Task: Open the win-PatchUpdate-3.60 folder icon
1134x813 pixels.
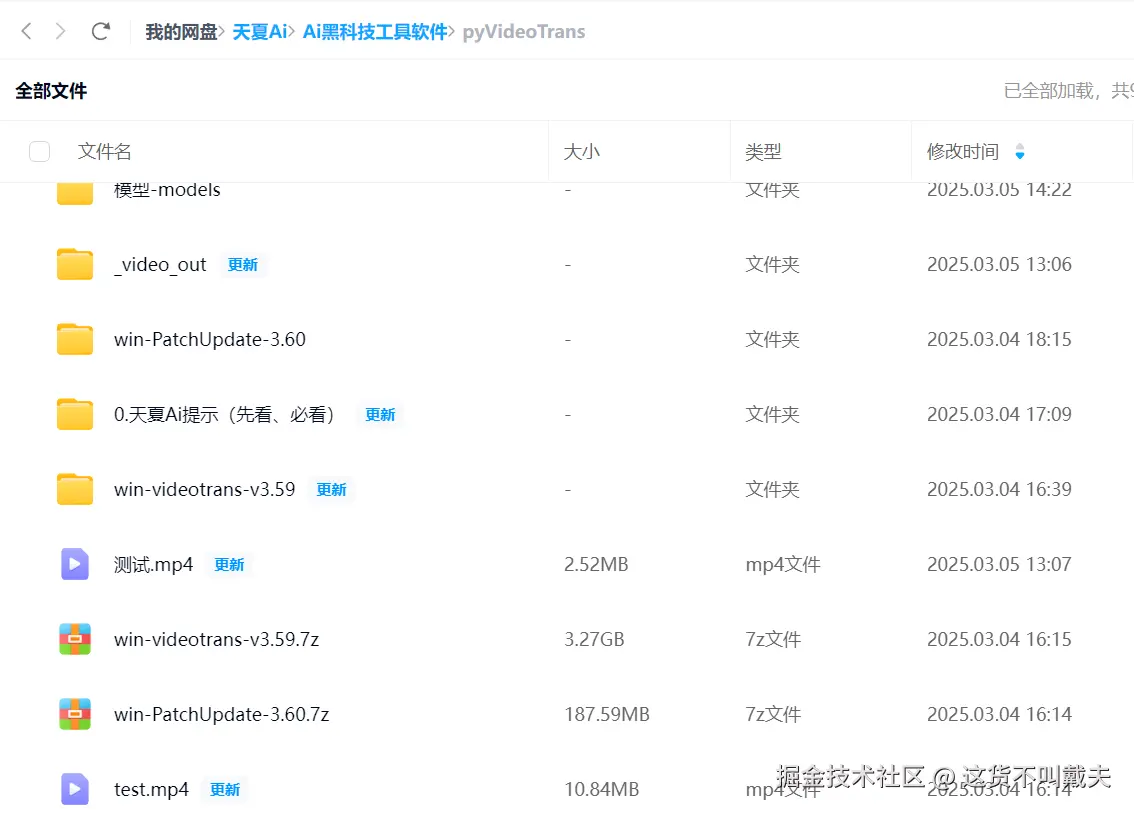Action: tap(75, 339)
